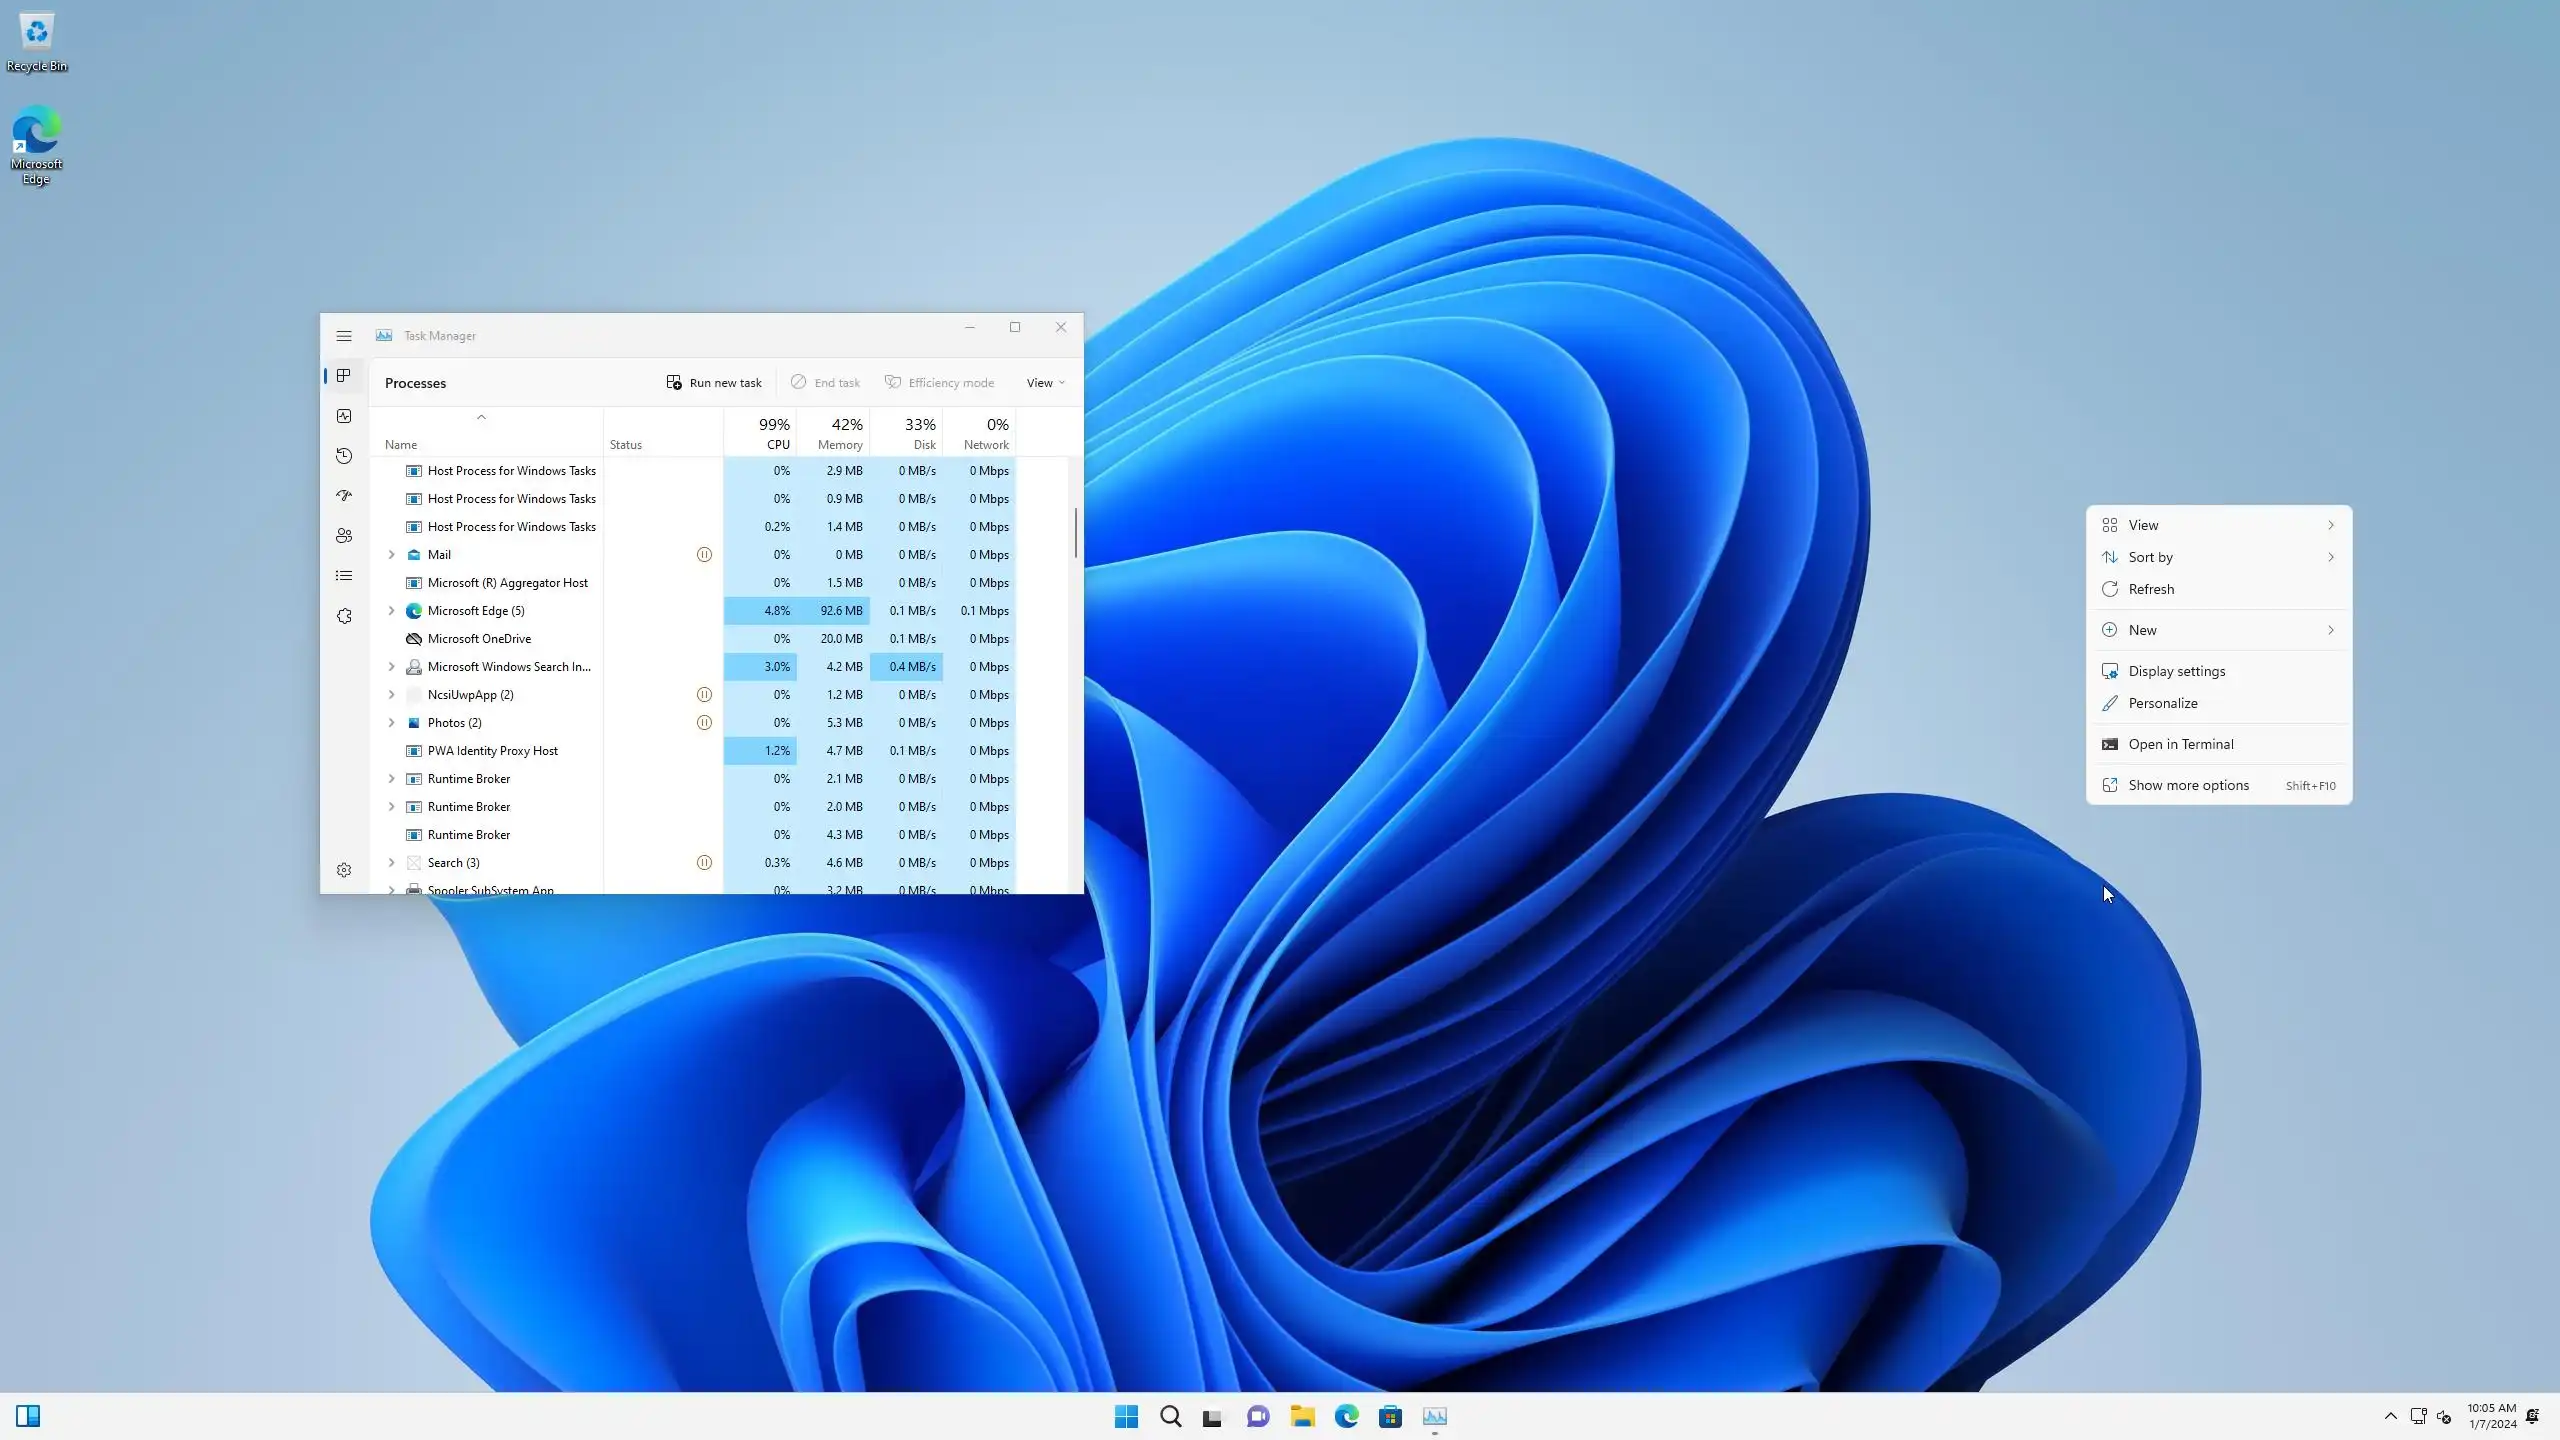Open the Details page icon

click(x=344, y=576)
